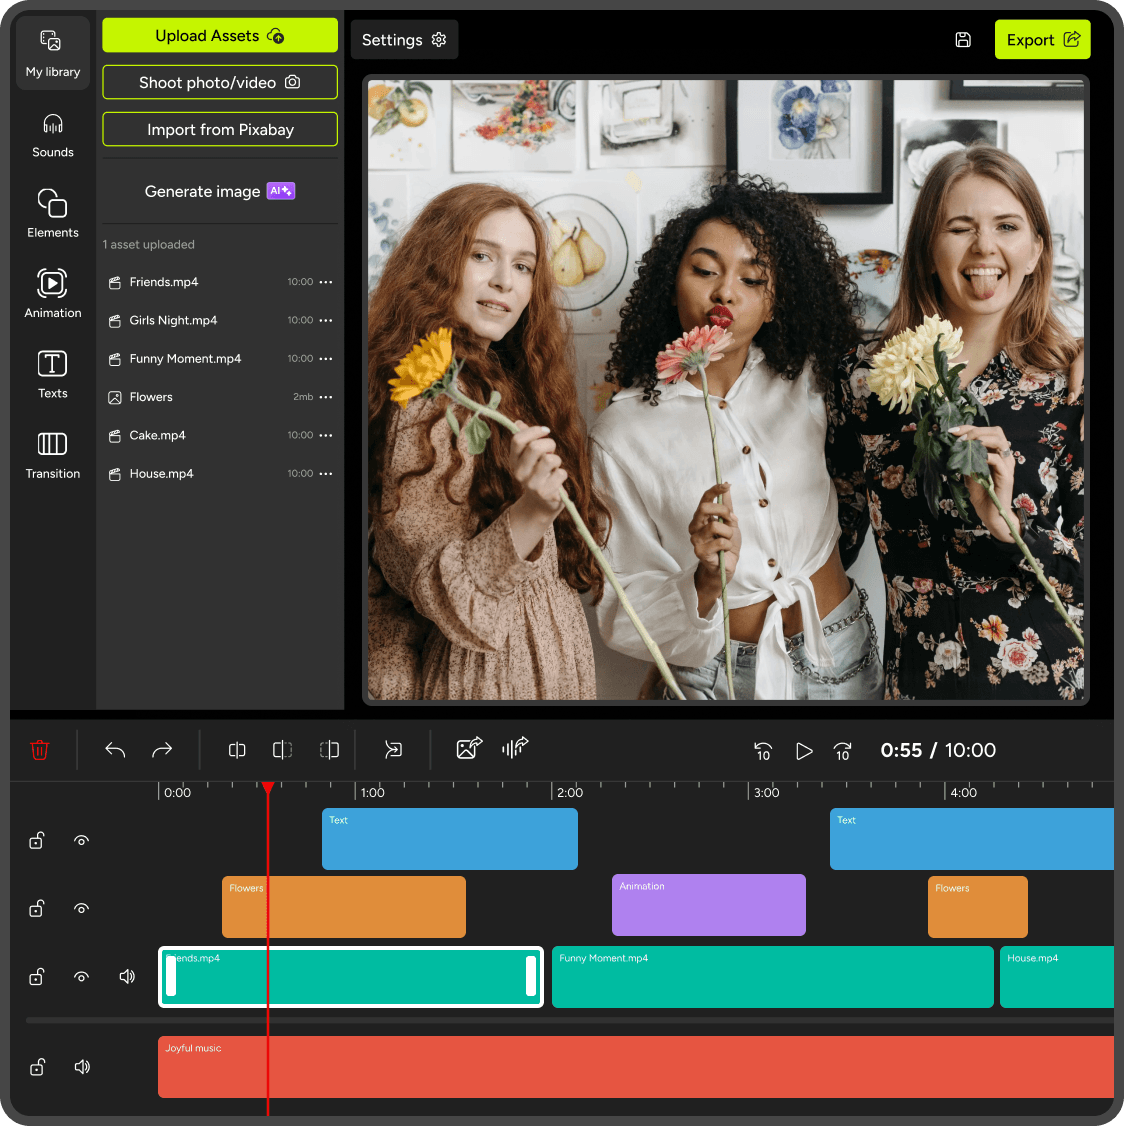Play the video preview
1124x1126 pixels.
click(804, 751)
